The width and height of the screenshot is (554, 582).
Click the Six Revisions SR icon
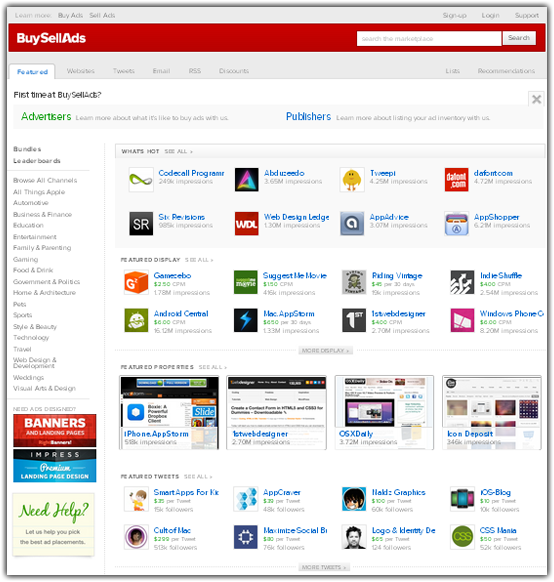click(141, 224)
